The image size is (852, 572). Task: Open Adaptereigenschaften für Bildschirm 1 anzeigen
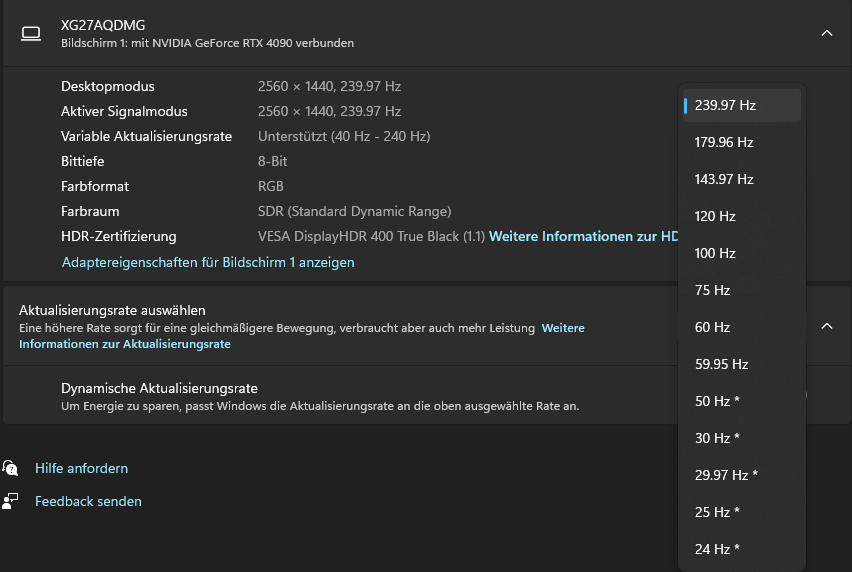tap(208, 262)
